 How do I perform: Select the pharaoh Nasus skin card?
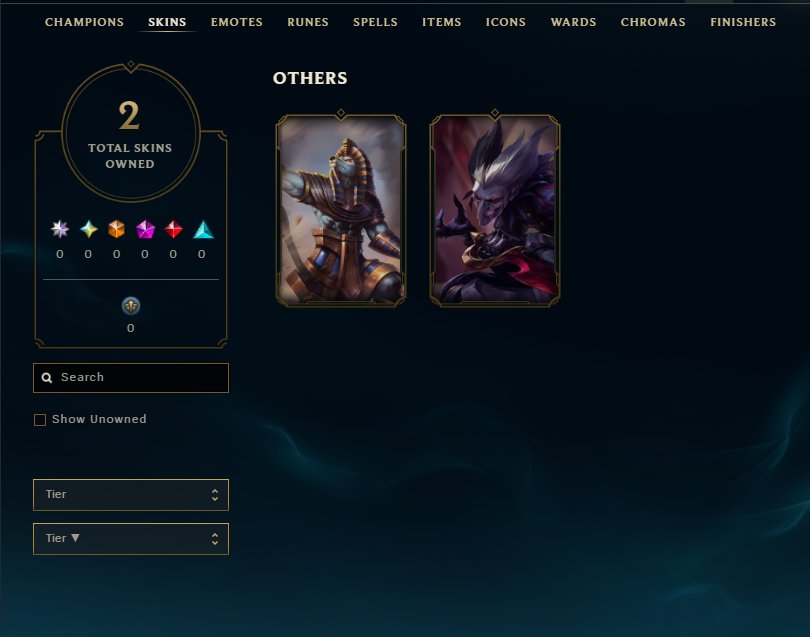point(341,209)
